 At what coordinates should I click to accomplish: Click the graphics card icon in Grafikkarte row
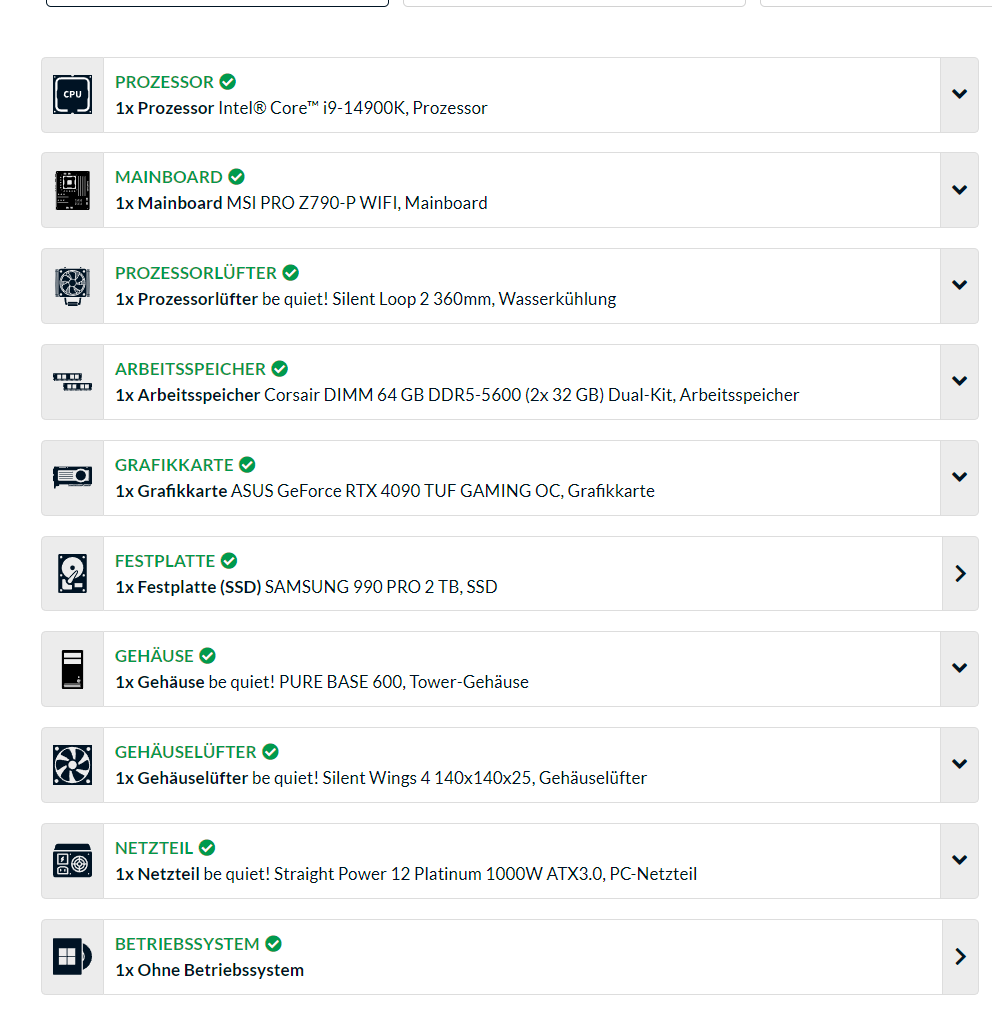point(73,477)
